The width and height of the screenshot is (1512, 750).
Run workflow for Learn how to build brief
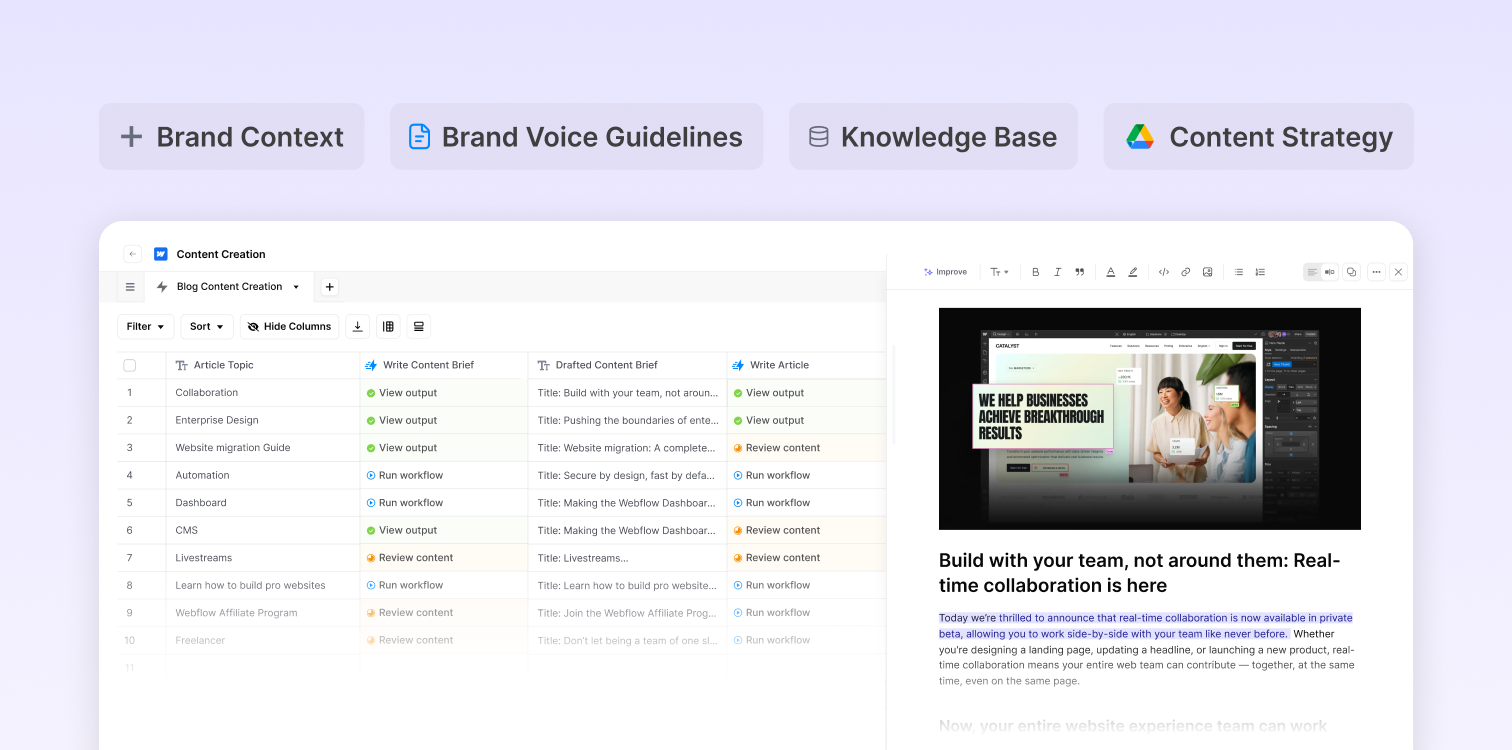pos(405,585)
